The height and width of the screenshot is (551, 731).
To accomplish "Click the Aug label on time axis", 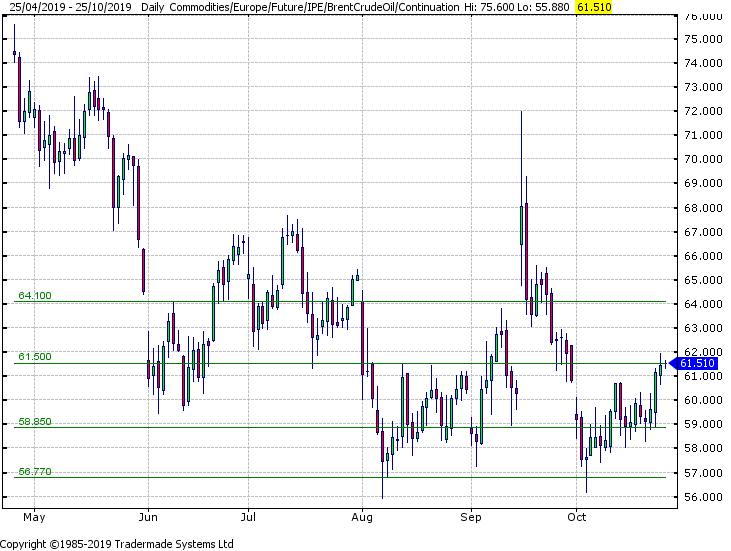I will pos(362,517).
